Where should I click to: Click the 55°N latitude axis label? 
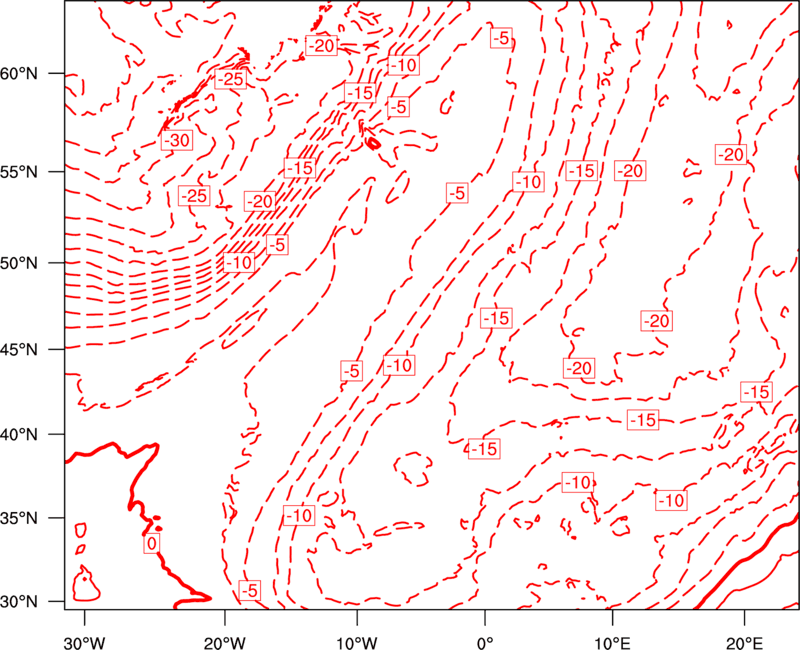click(19, 172)
